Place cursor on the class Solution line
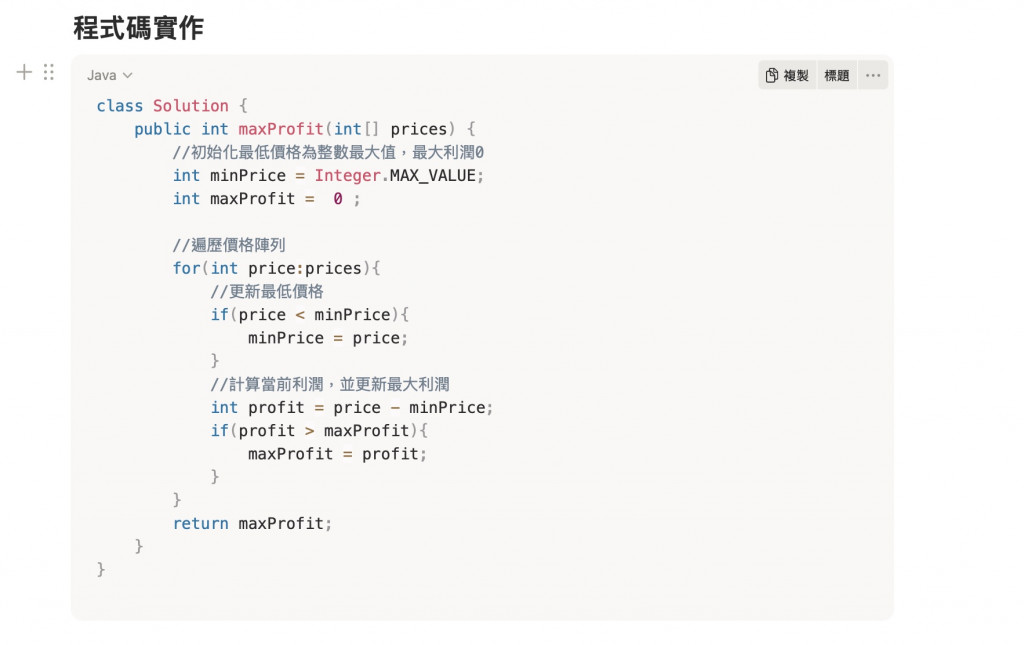Screen dimensions: 1024x645 [x=172, y=106]
